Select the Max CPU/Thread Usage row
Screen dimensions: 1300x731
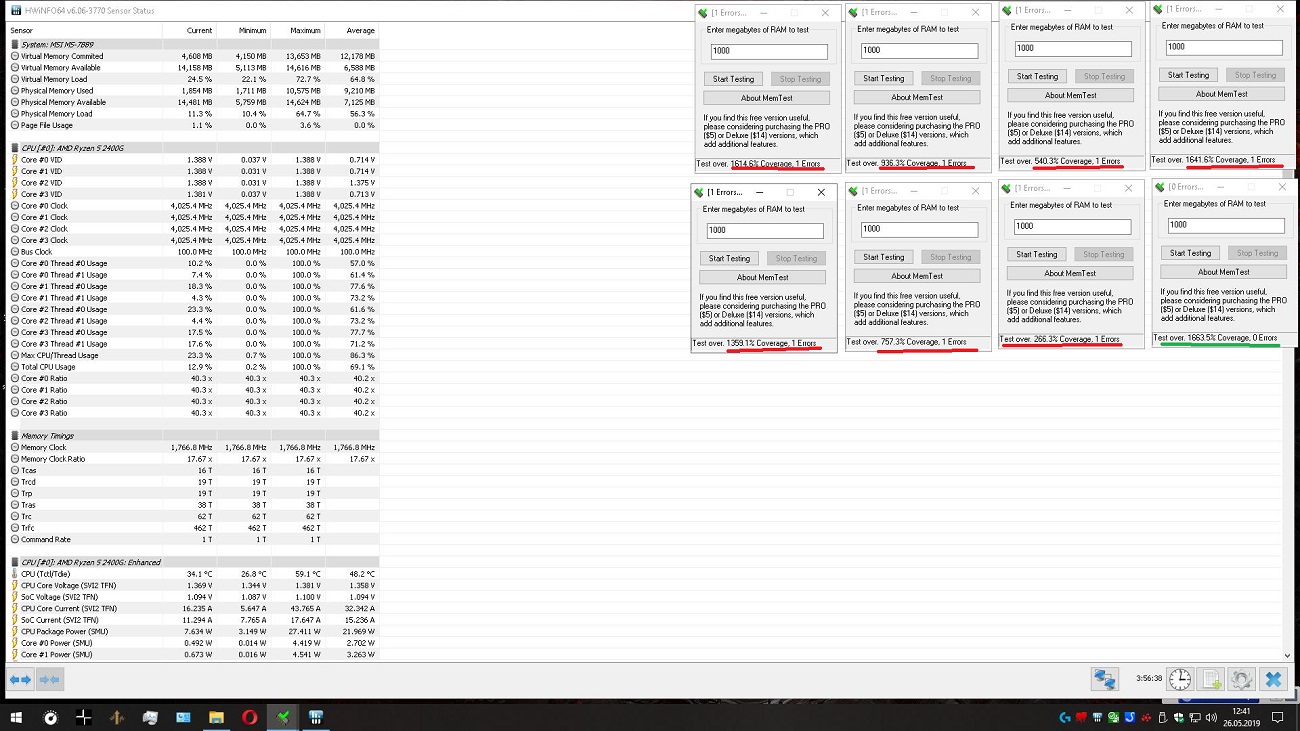193,355
